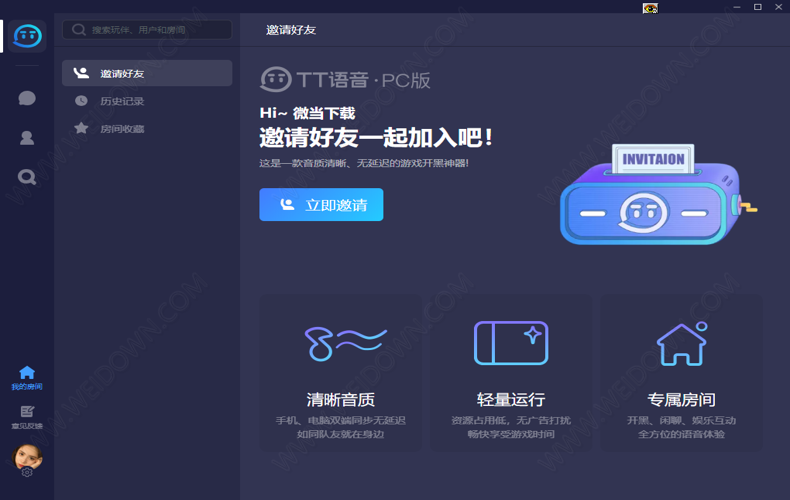Minimize the TT语音 window
The height and width of the screenshot is (500, 790).
click(x=737, y=7)
